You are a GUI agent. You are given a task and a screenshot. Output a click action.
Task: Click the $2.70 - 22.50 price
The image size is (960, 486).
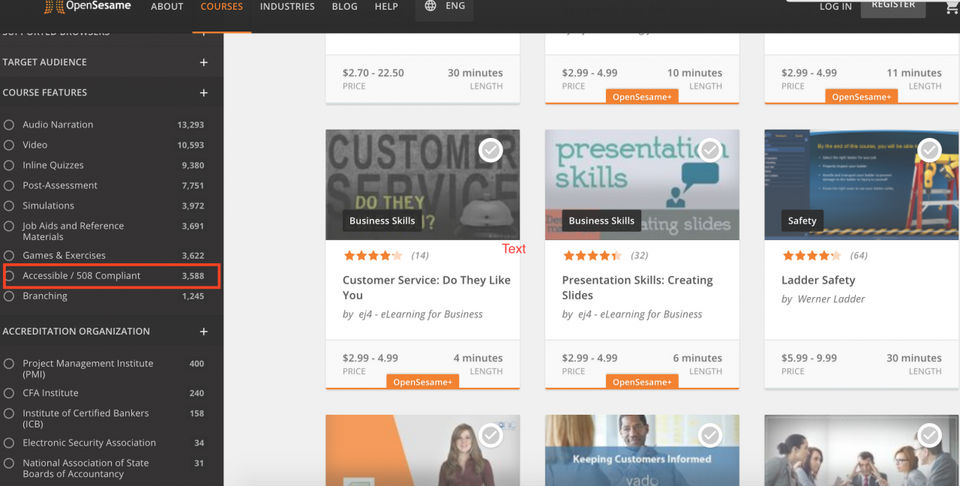tap(373, 73)
